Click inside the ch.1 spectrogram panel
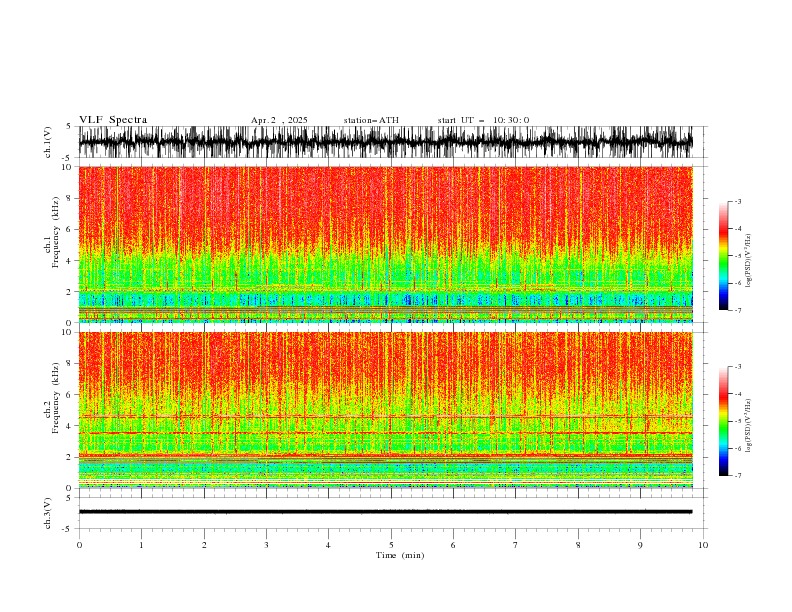 point(385,244)
